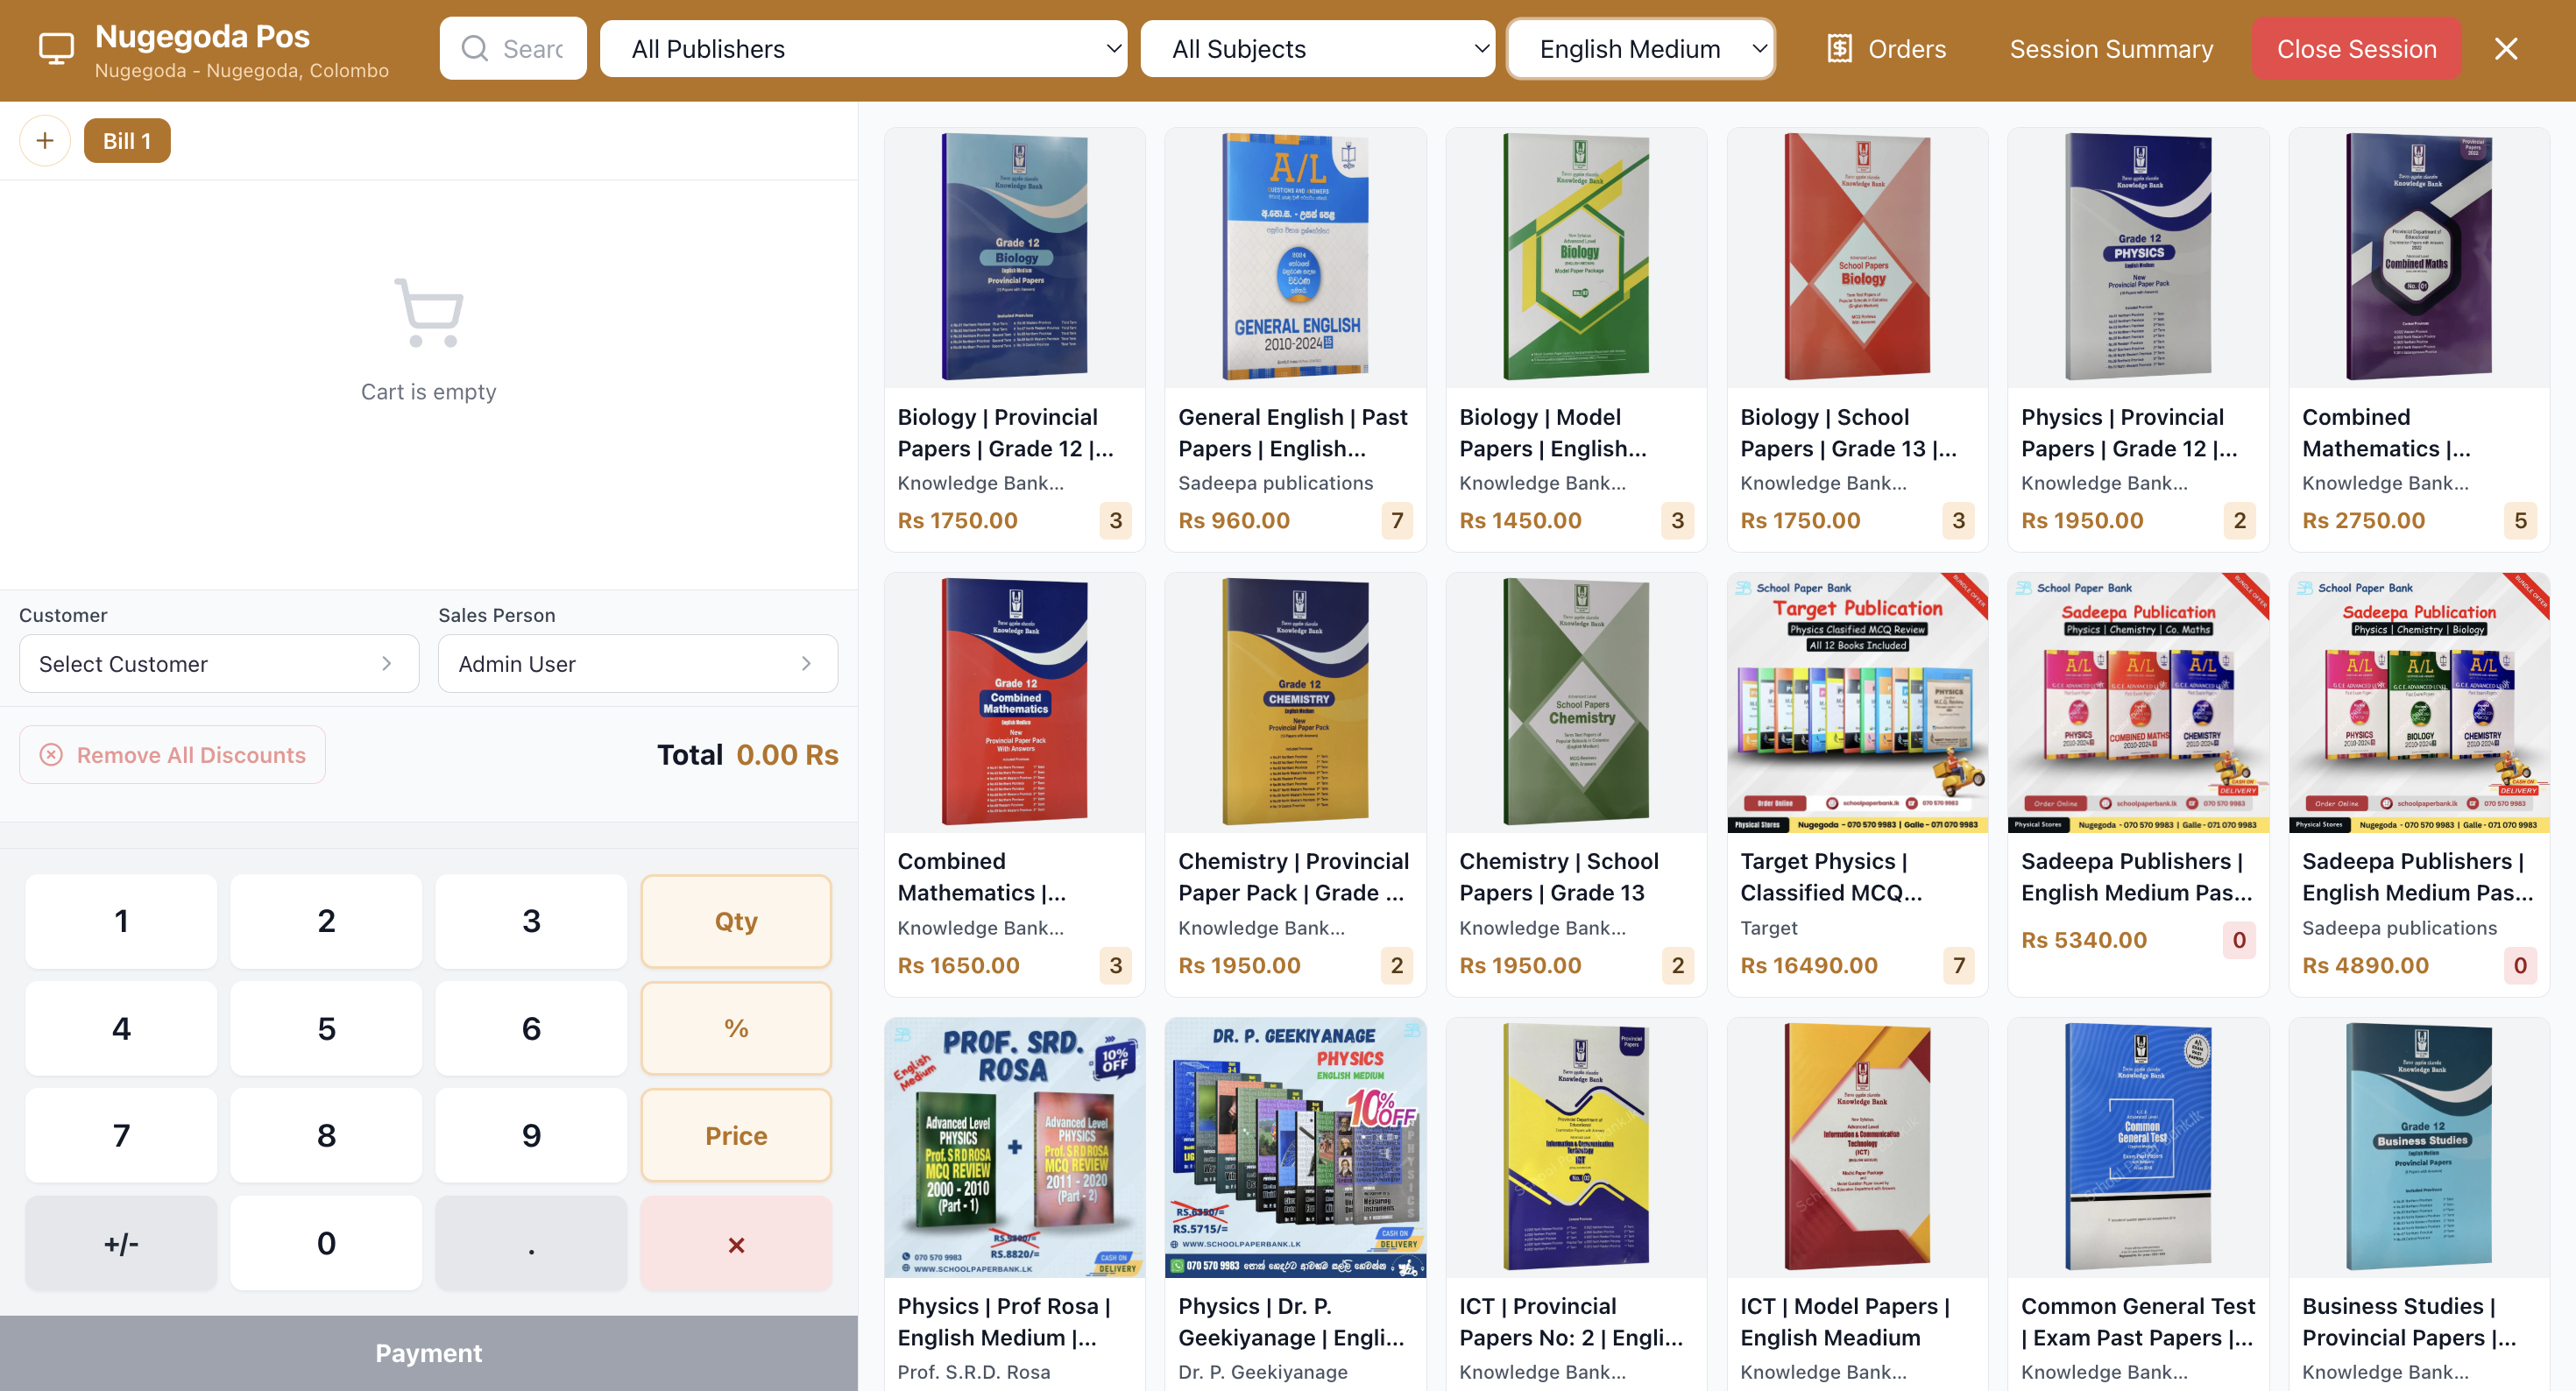Screen dimensions: 2576x1391
Task: Click the Close Session button
Action: pyautogui.click(x=2355, y=49)
